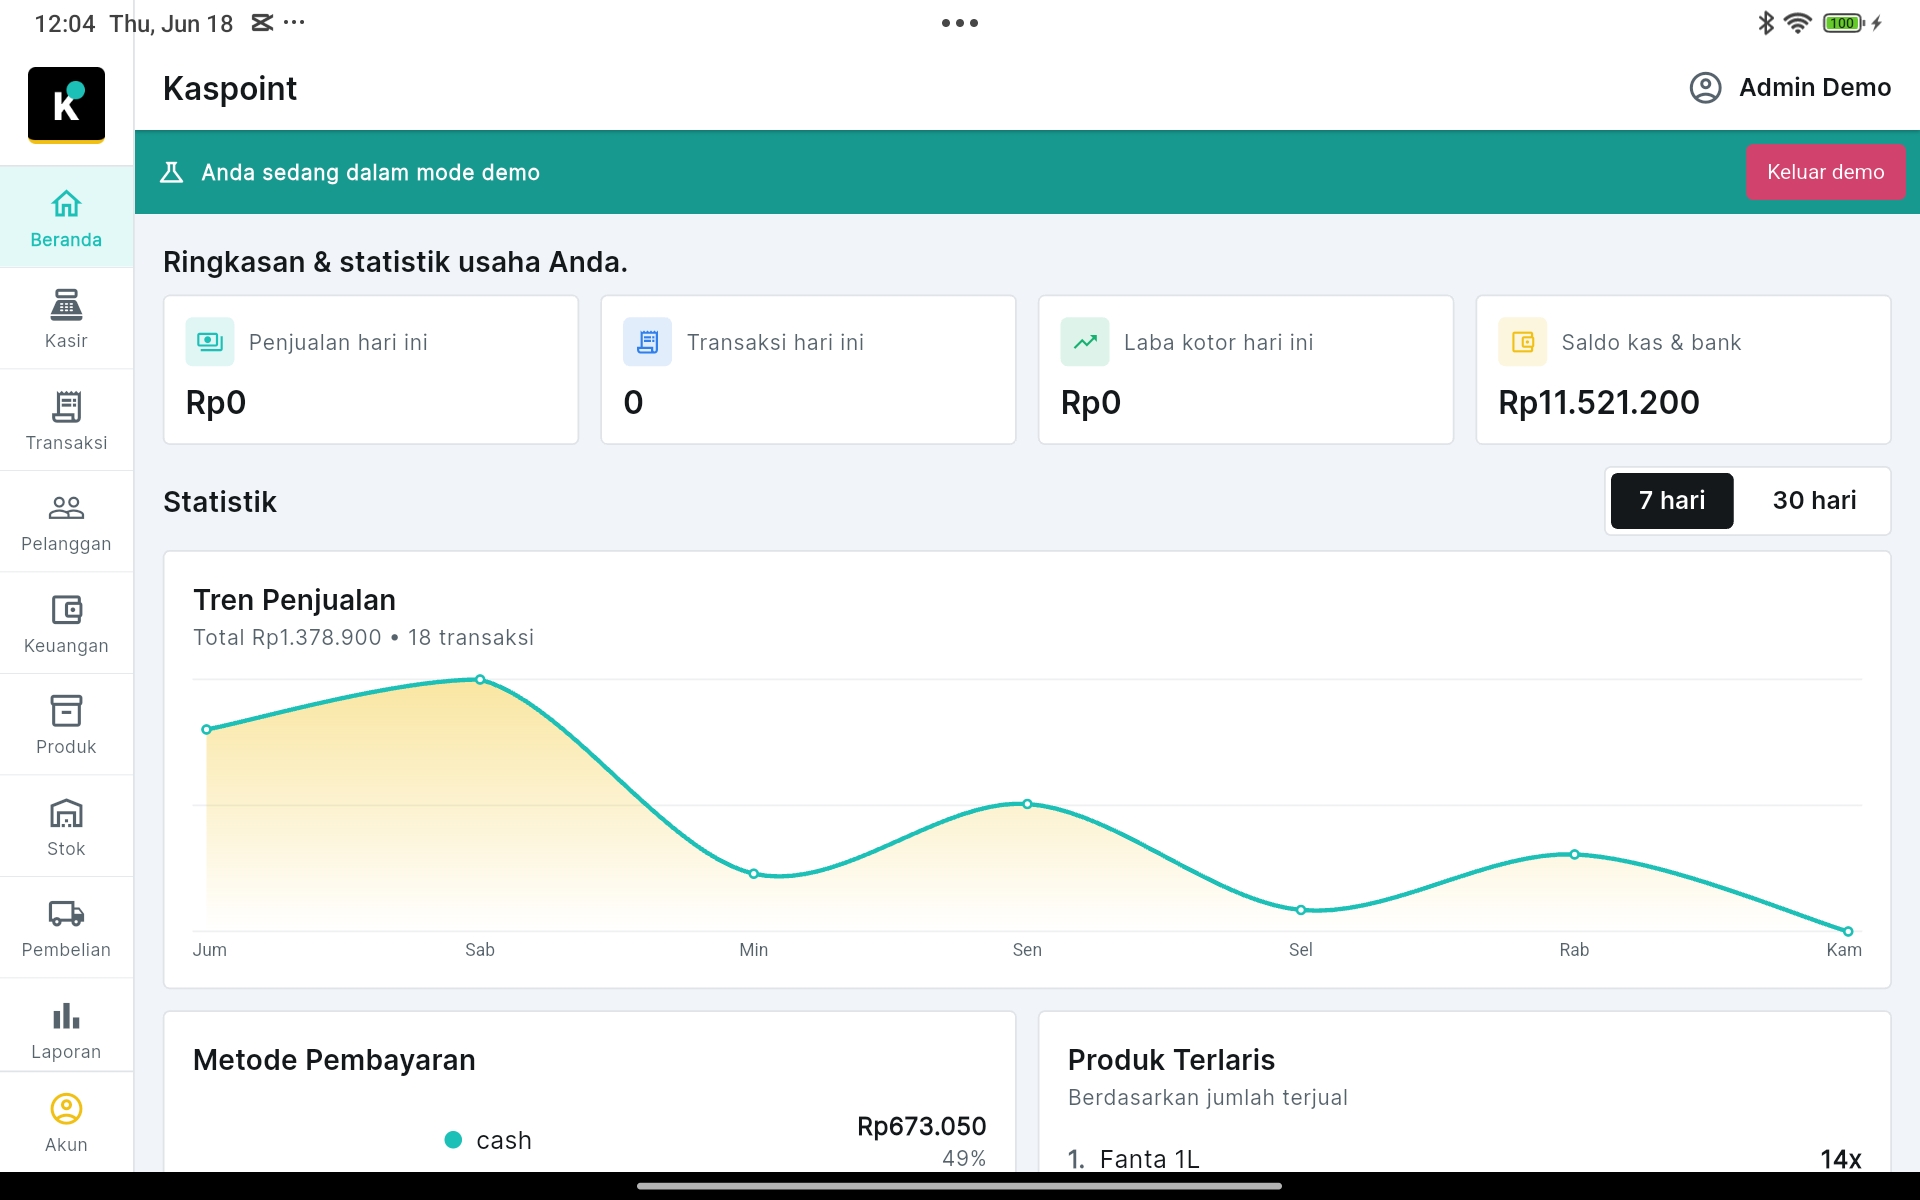The height and width of the screenshot is (1200, 1920).
Task: Tap the Wi-Fi status icon
Action: point(1797,23)
